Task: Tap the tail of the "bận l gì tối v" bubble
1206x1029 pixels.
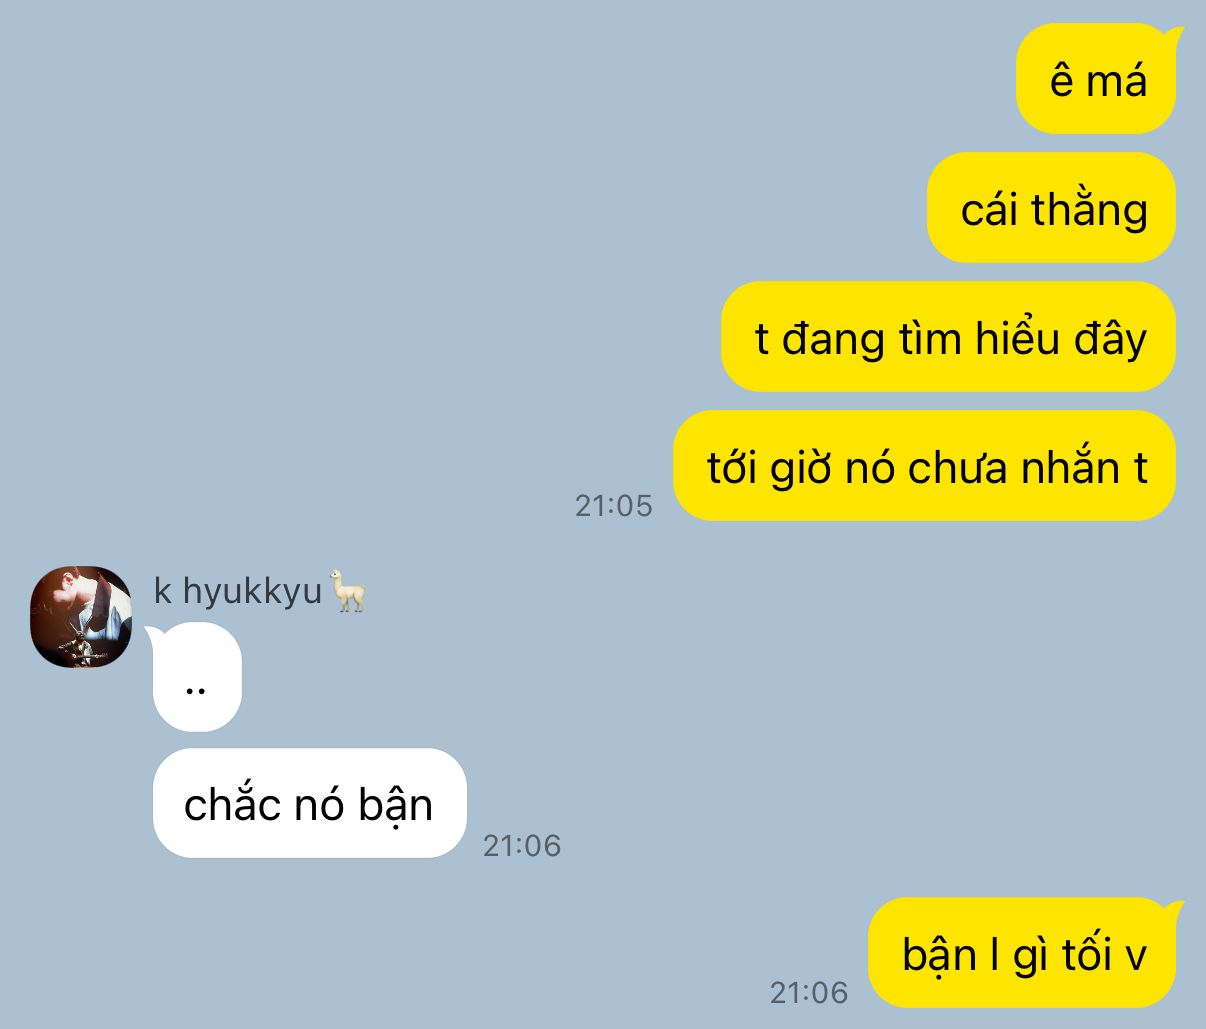Action: click(1175, 911)
